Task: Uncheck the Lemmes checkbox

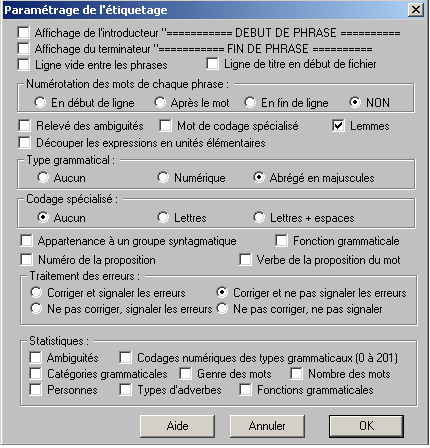Action: click(338, 126)
